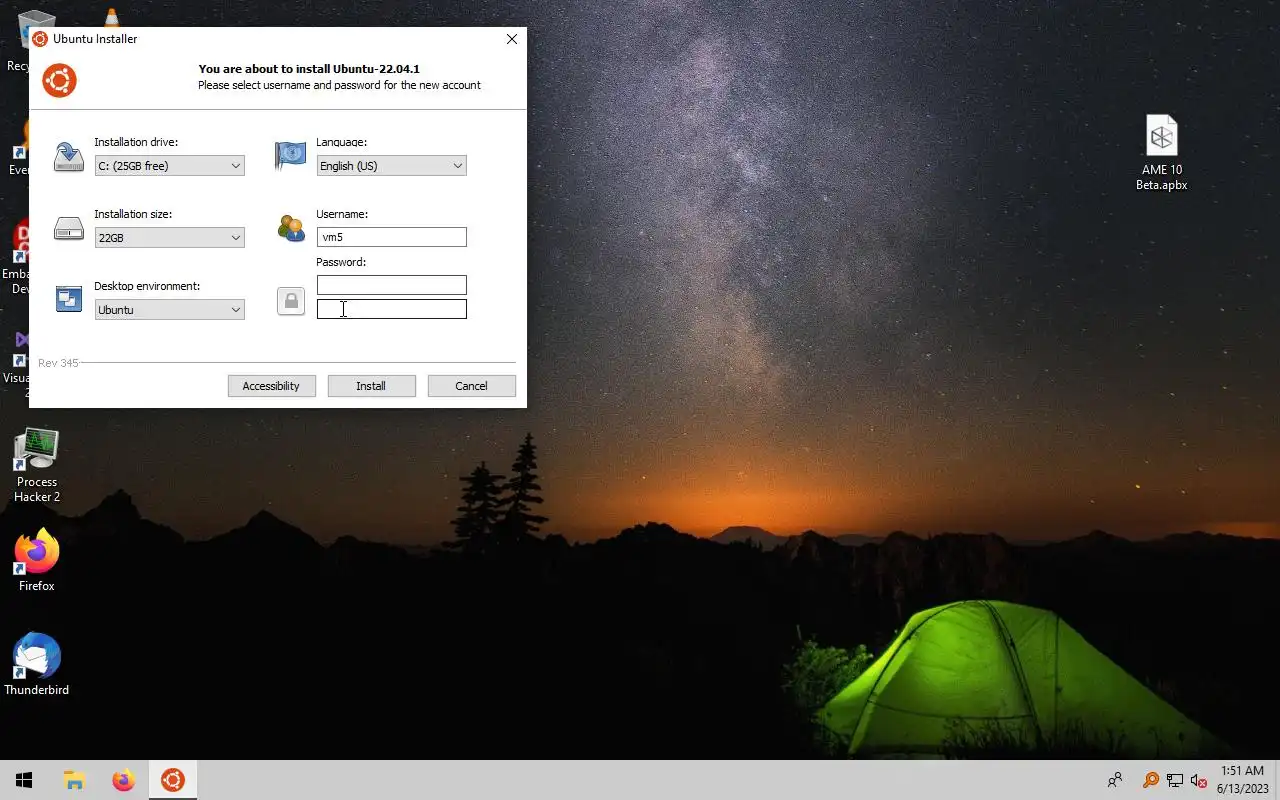Click the Ubuntu icon in the title bar
Screen dimensions: 1280x800
pos(40,39)
